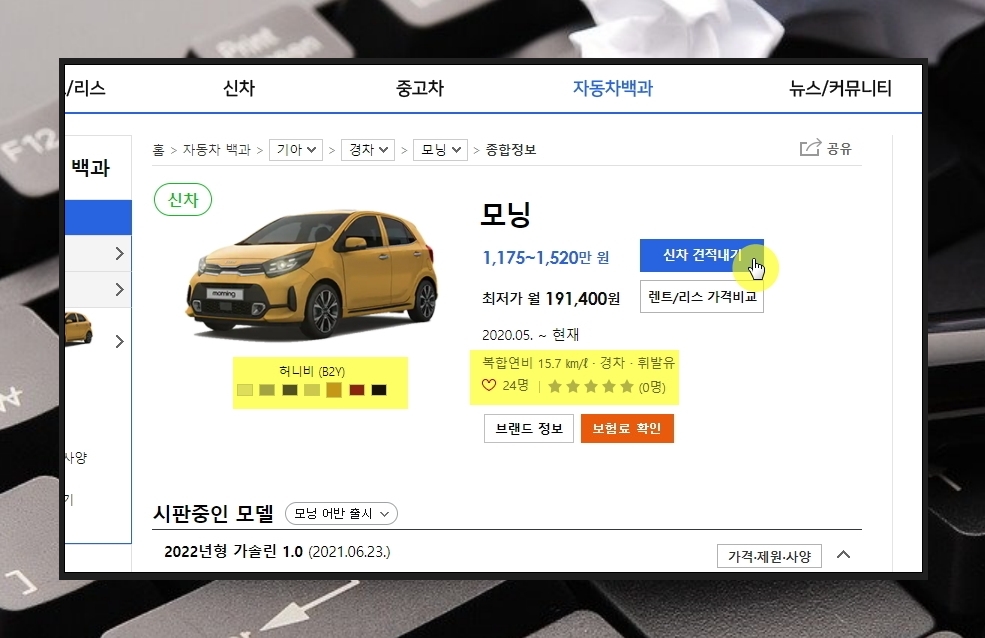Select the black color swatch

pyautogui.click(x=379, y=390)
